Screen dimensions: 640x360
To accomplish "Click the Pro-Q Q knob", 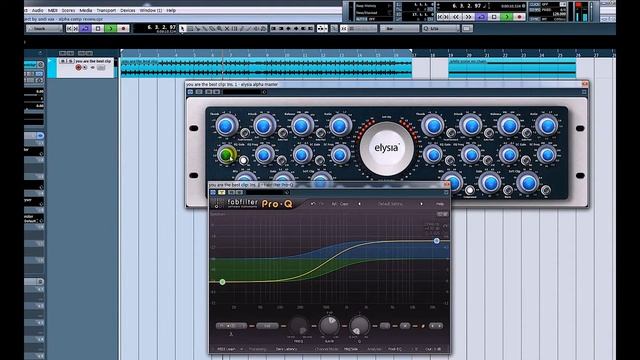I will [x=359, y=325].
